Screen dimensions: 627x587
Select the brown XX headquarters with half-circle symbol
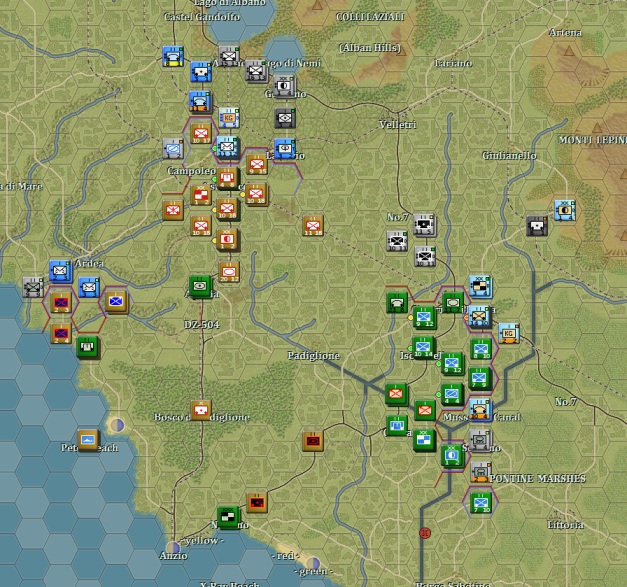click(228, 239)
